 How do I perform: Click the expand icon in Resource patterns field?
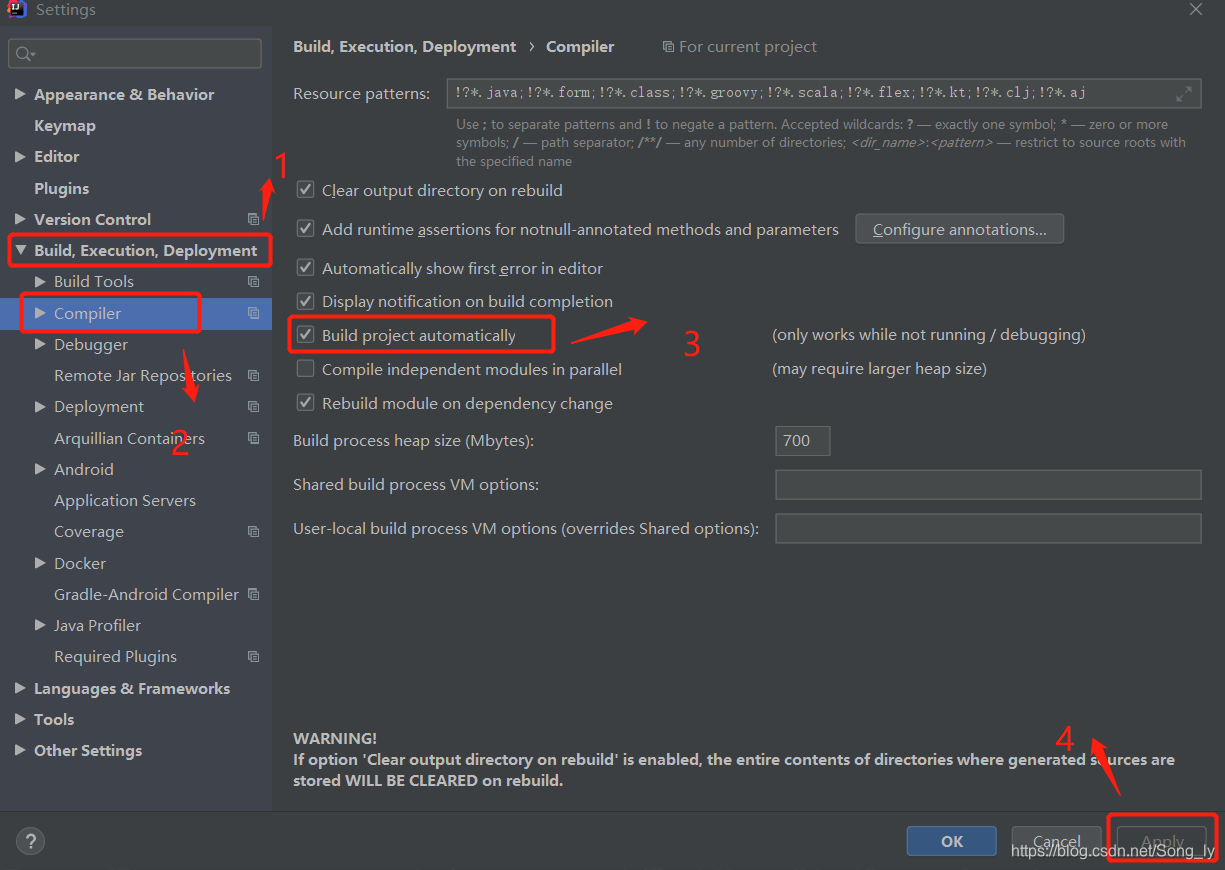1184,94
